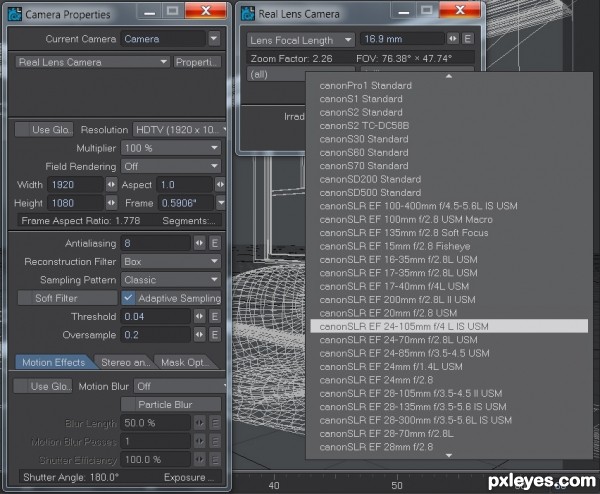Toggle the Particle Blur option
Screen dimensions: 600x494
(x=171, y=404)
